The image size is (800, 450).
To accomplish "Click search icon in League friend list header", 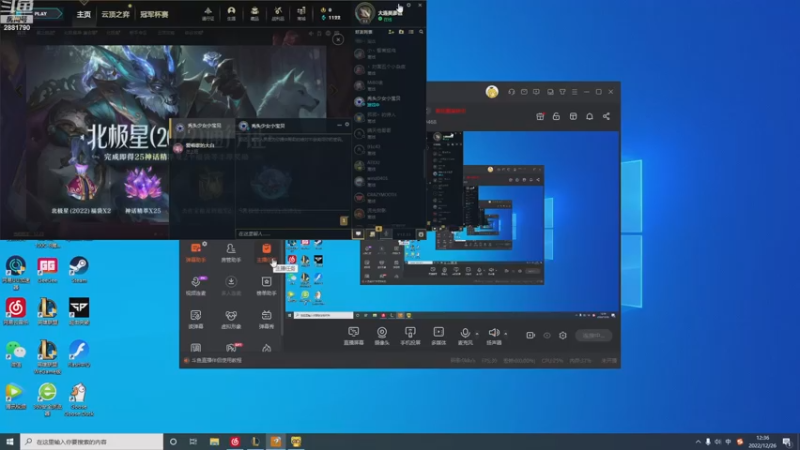I will pyautogui.click(x=421, y=32).
